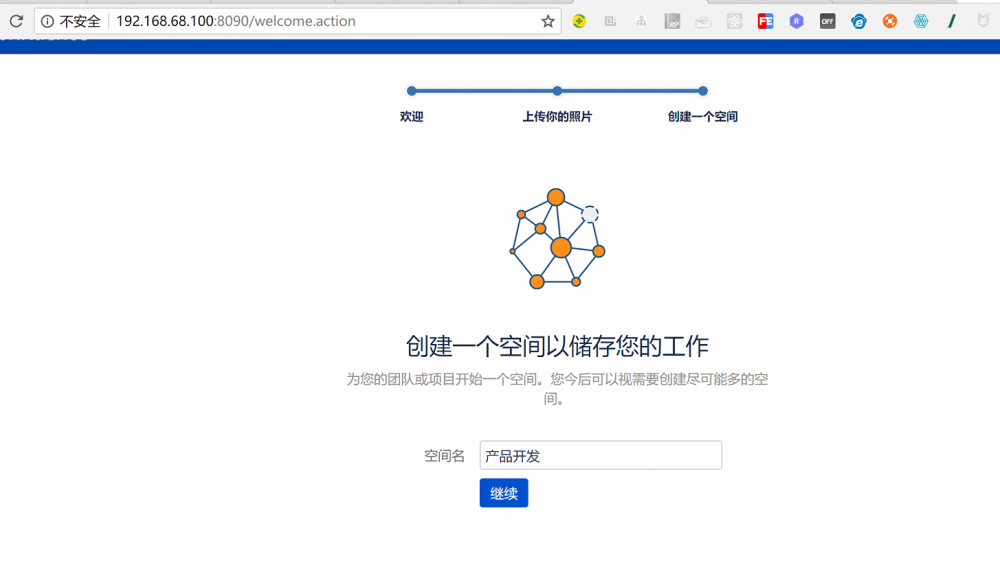The image size is (1000, 563).
Task: Click the 创建一个空间 step label
Action: (x=703, y=117)
